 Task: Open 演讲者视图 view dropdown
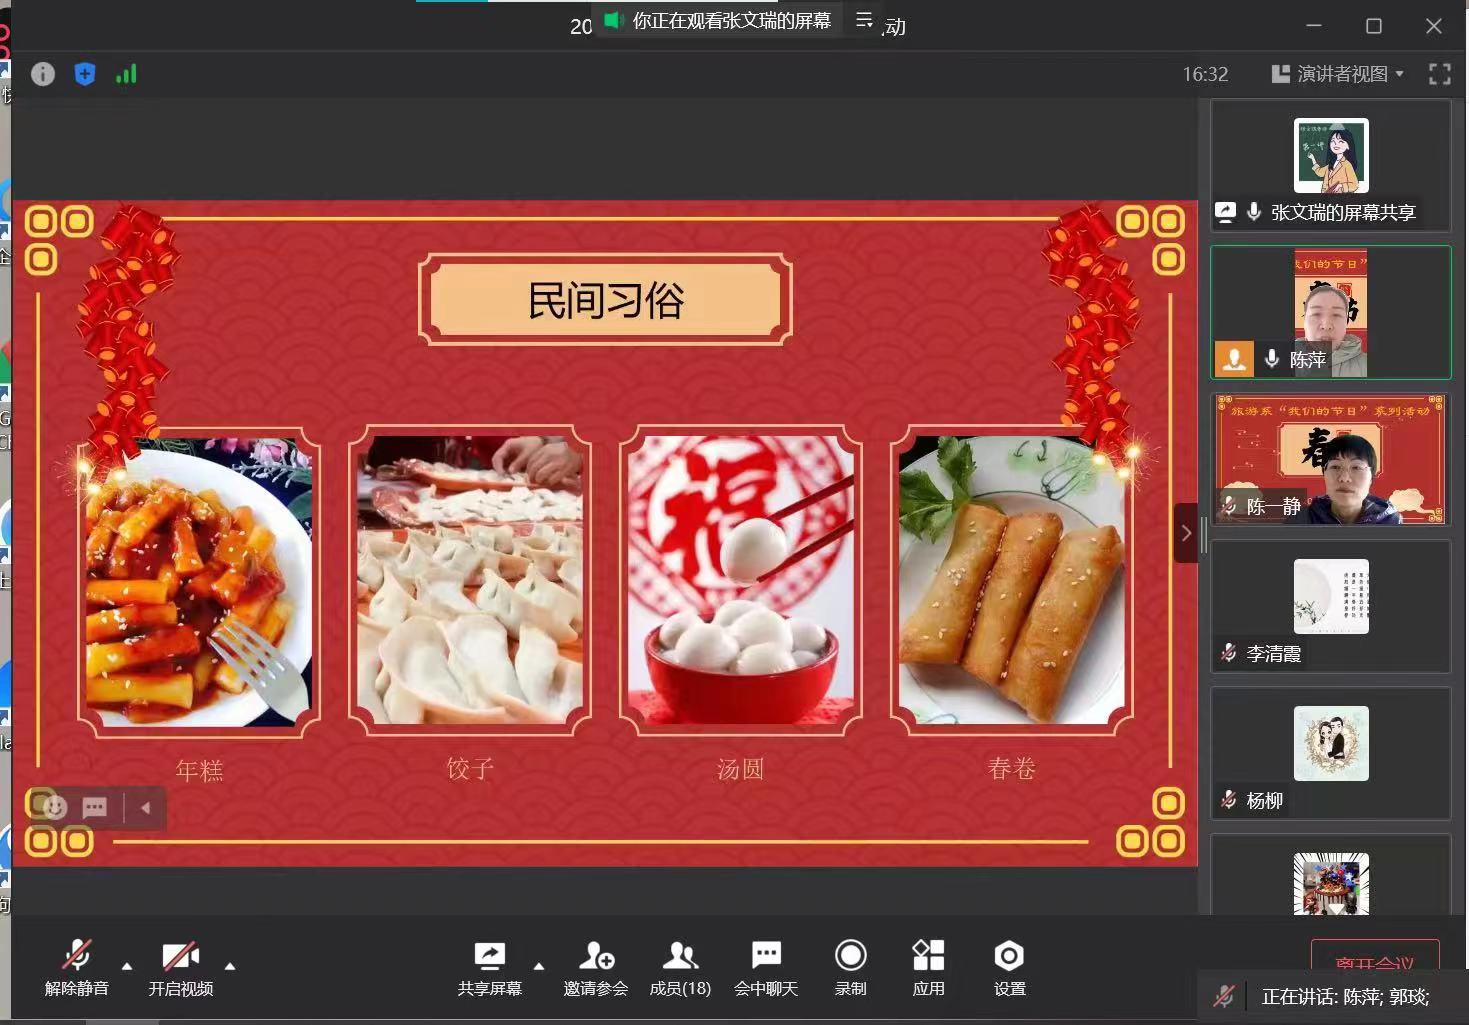tap(1338, 74)
